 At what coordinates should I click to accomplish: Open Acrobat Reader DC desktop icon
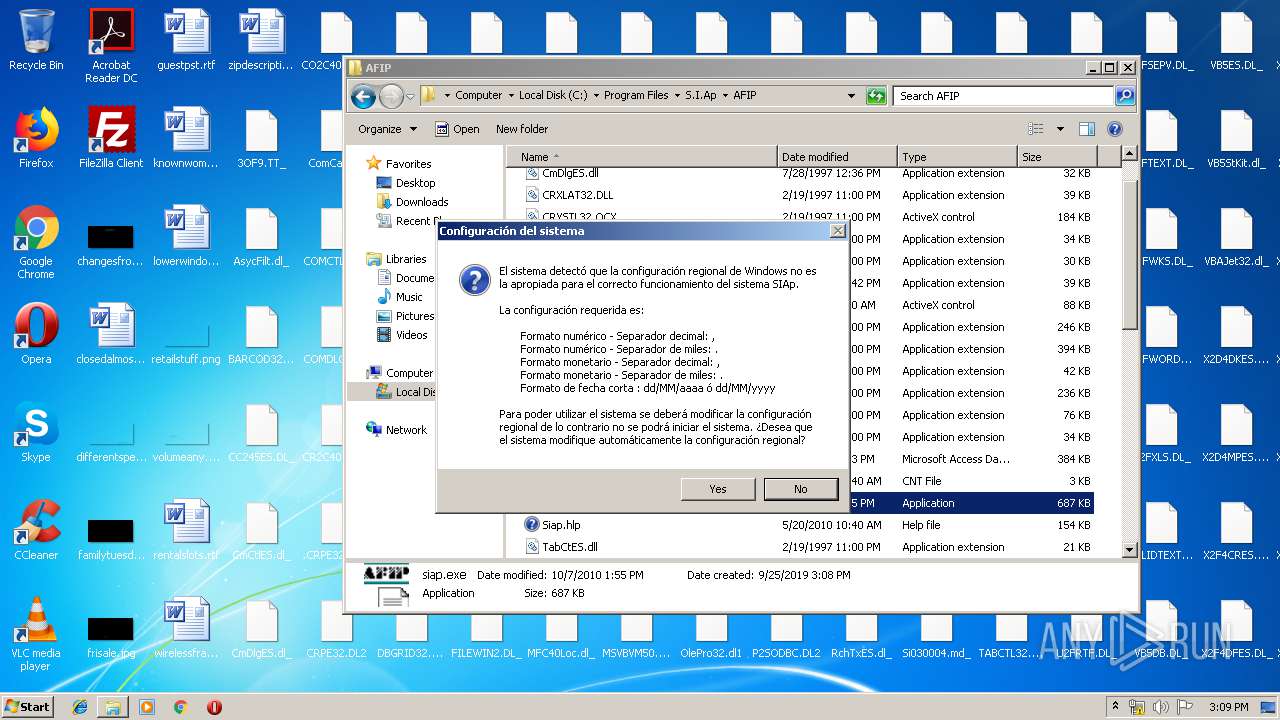point(111,45)
